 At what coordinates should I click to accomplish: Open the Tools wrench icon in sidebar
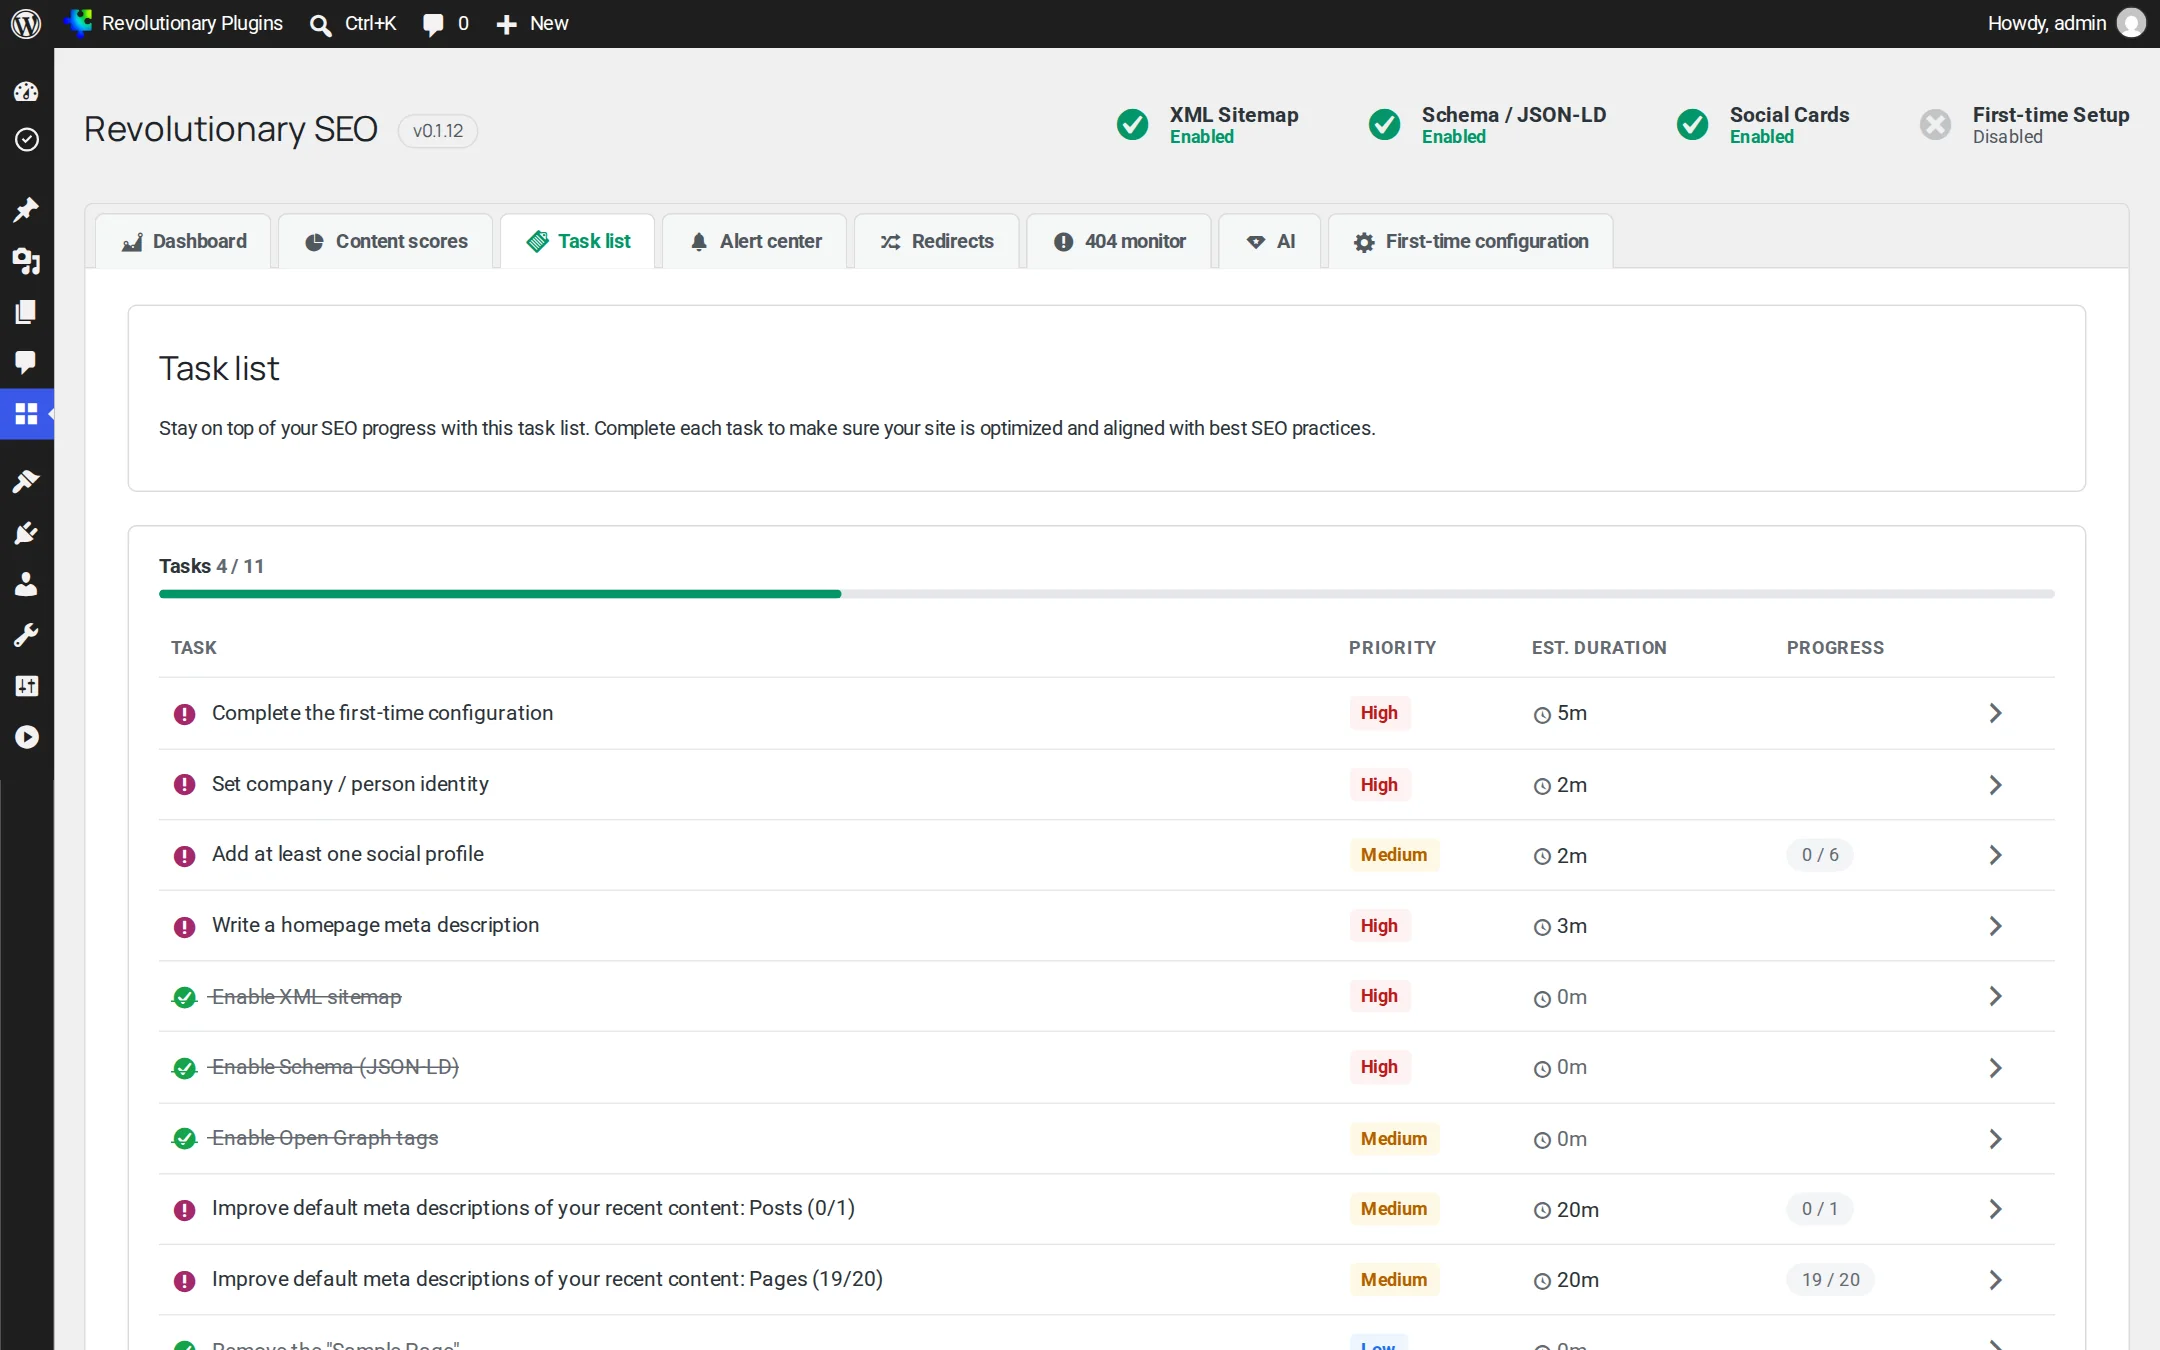(x=26, y=635)
